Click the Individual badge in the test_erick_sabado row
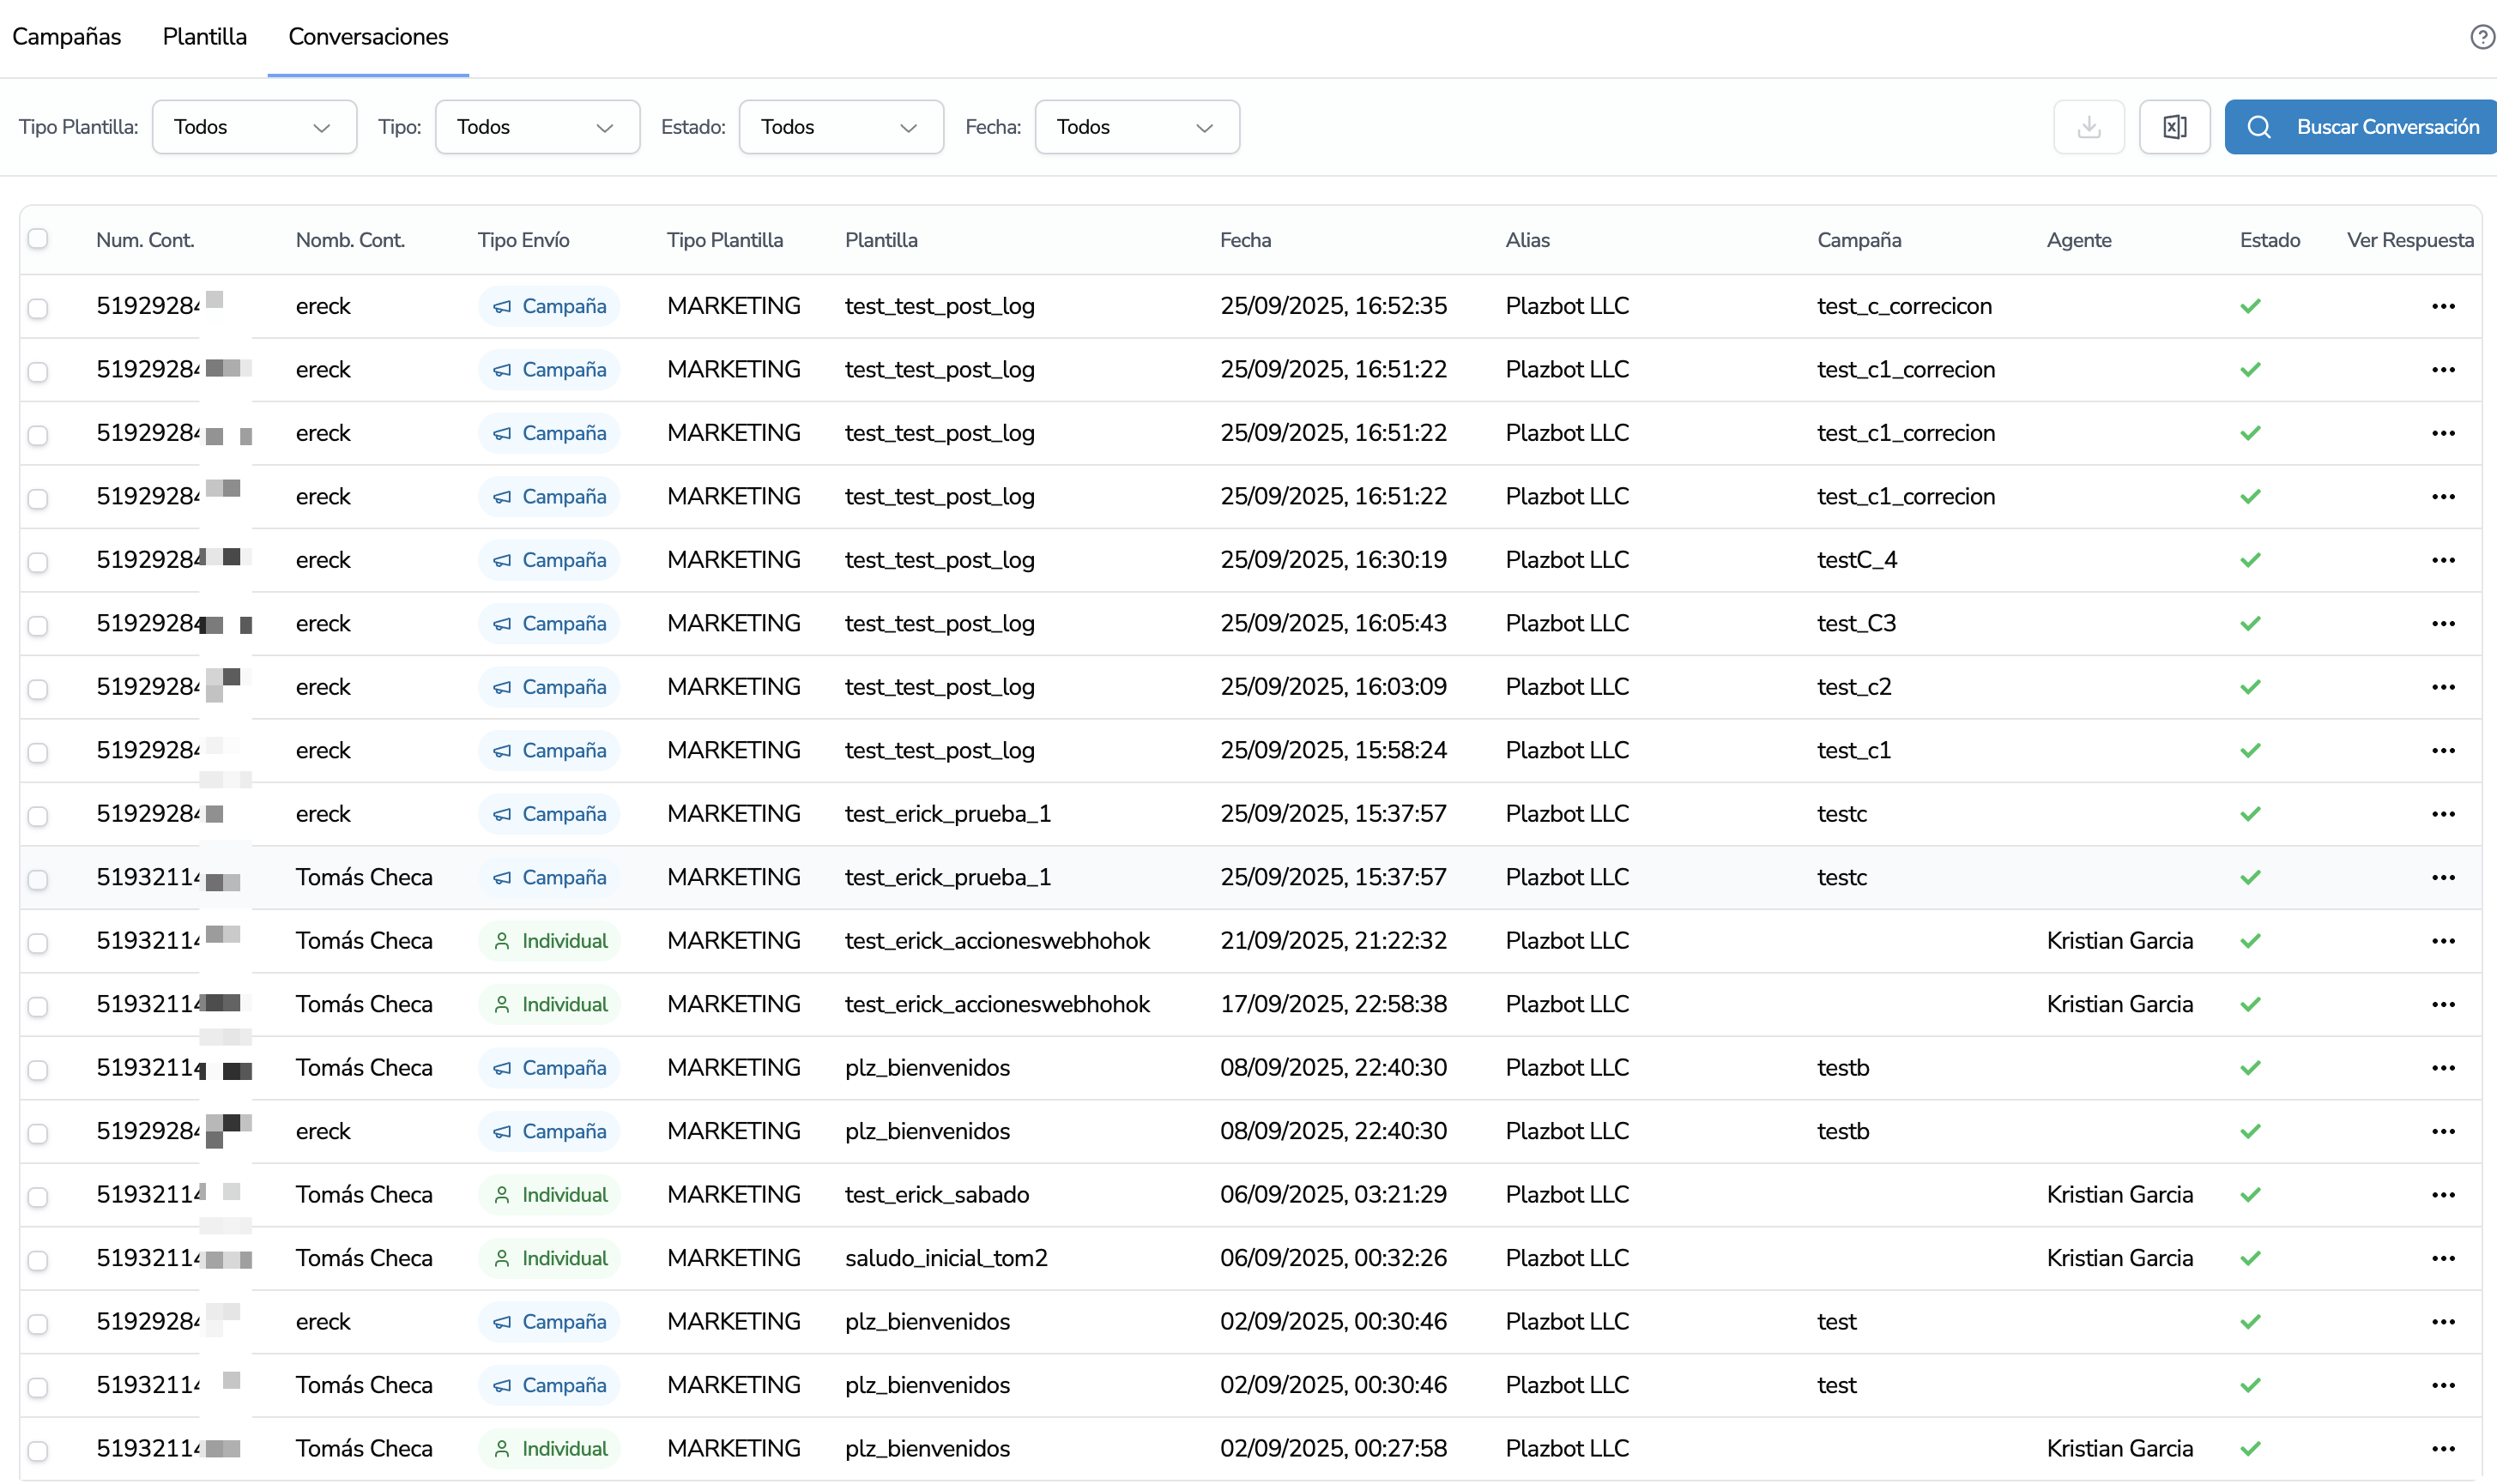Screen dimensions: 2497x1484 [x=549, y=1195]
